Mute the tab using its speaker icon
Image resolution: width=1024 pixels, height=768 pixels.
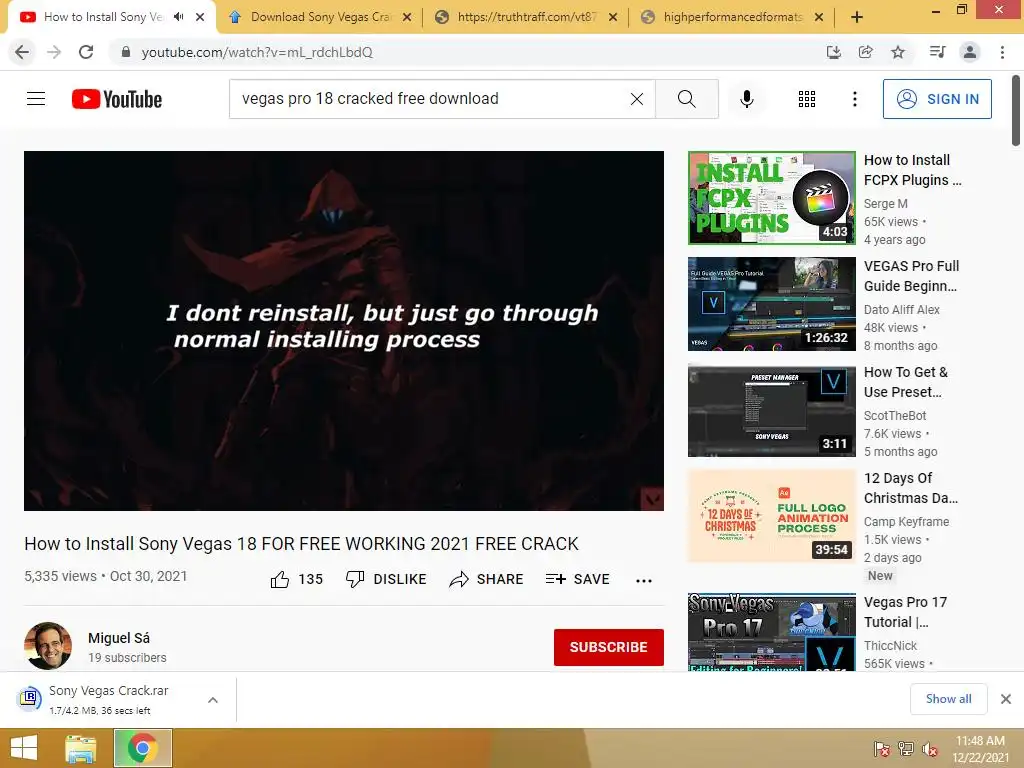tap(178, 17)
